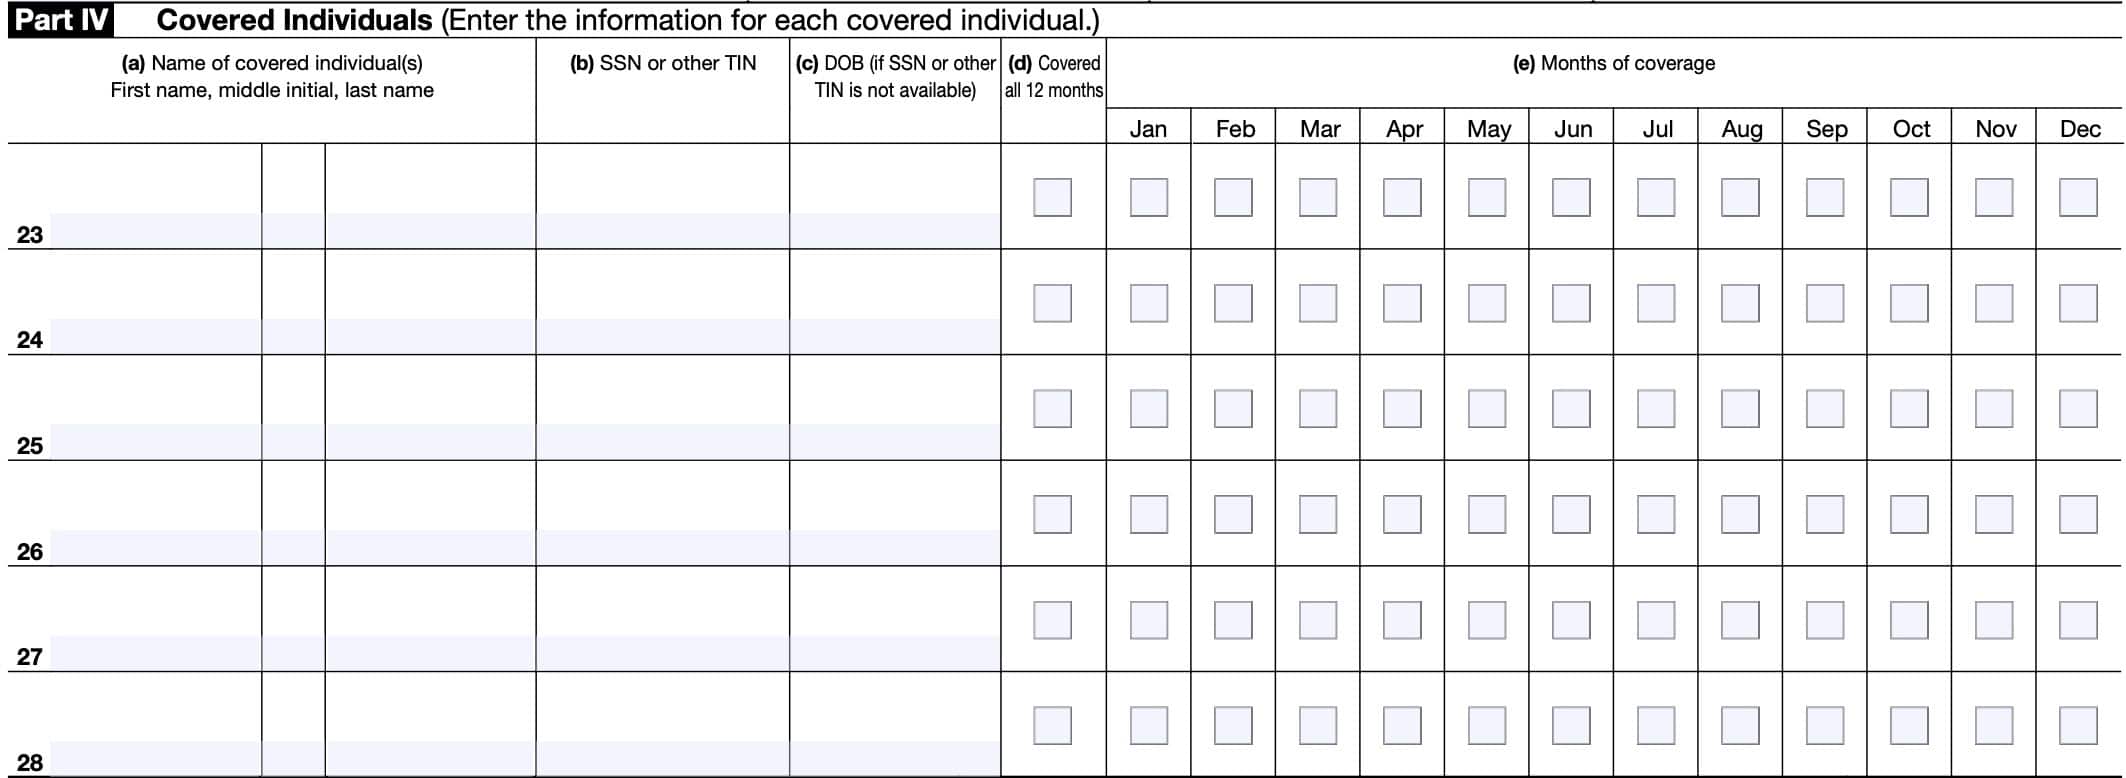Viewport: 2126px width, 778px height.
Task: Mark Jun coverage for line 25
Action: pos(1571,409)
